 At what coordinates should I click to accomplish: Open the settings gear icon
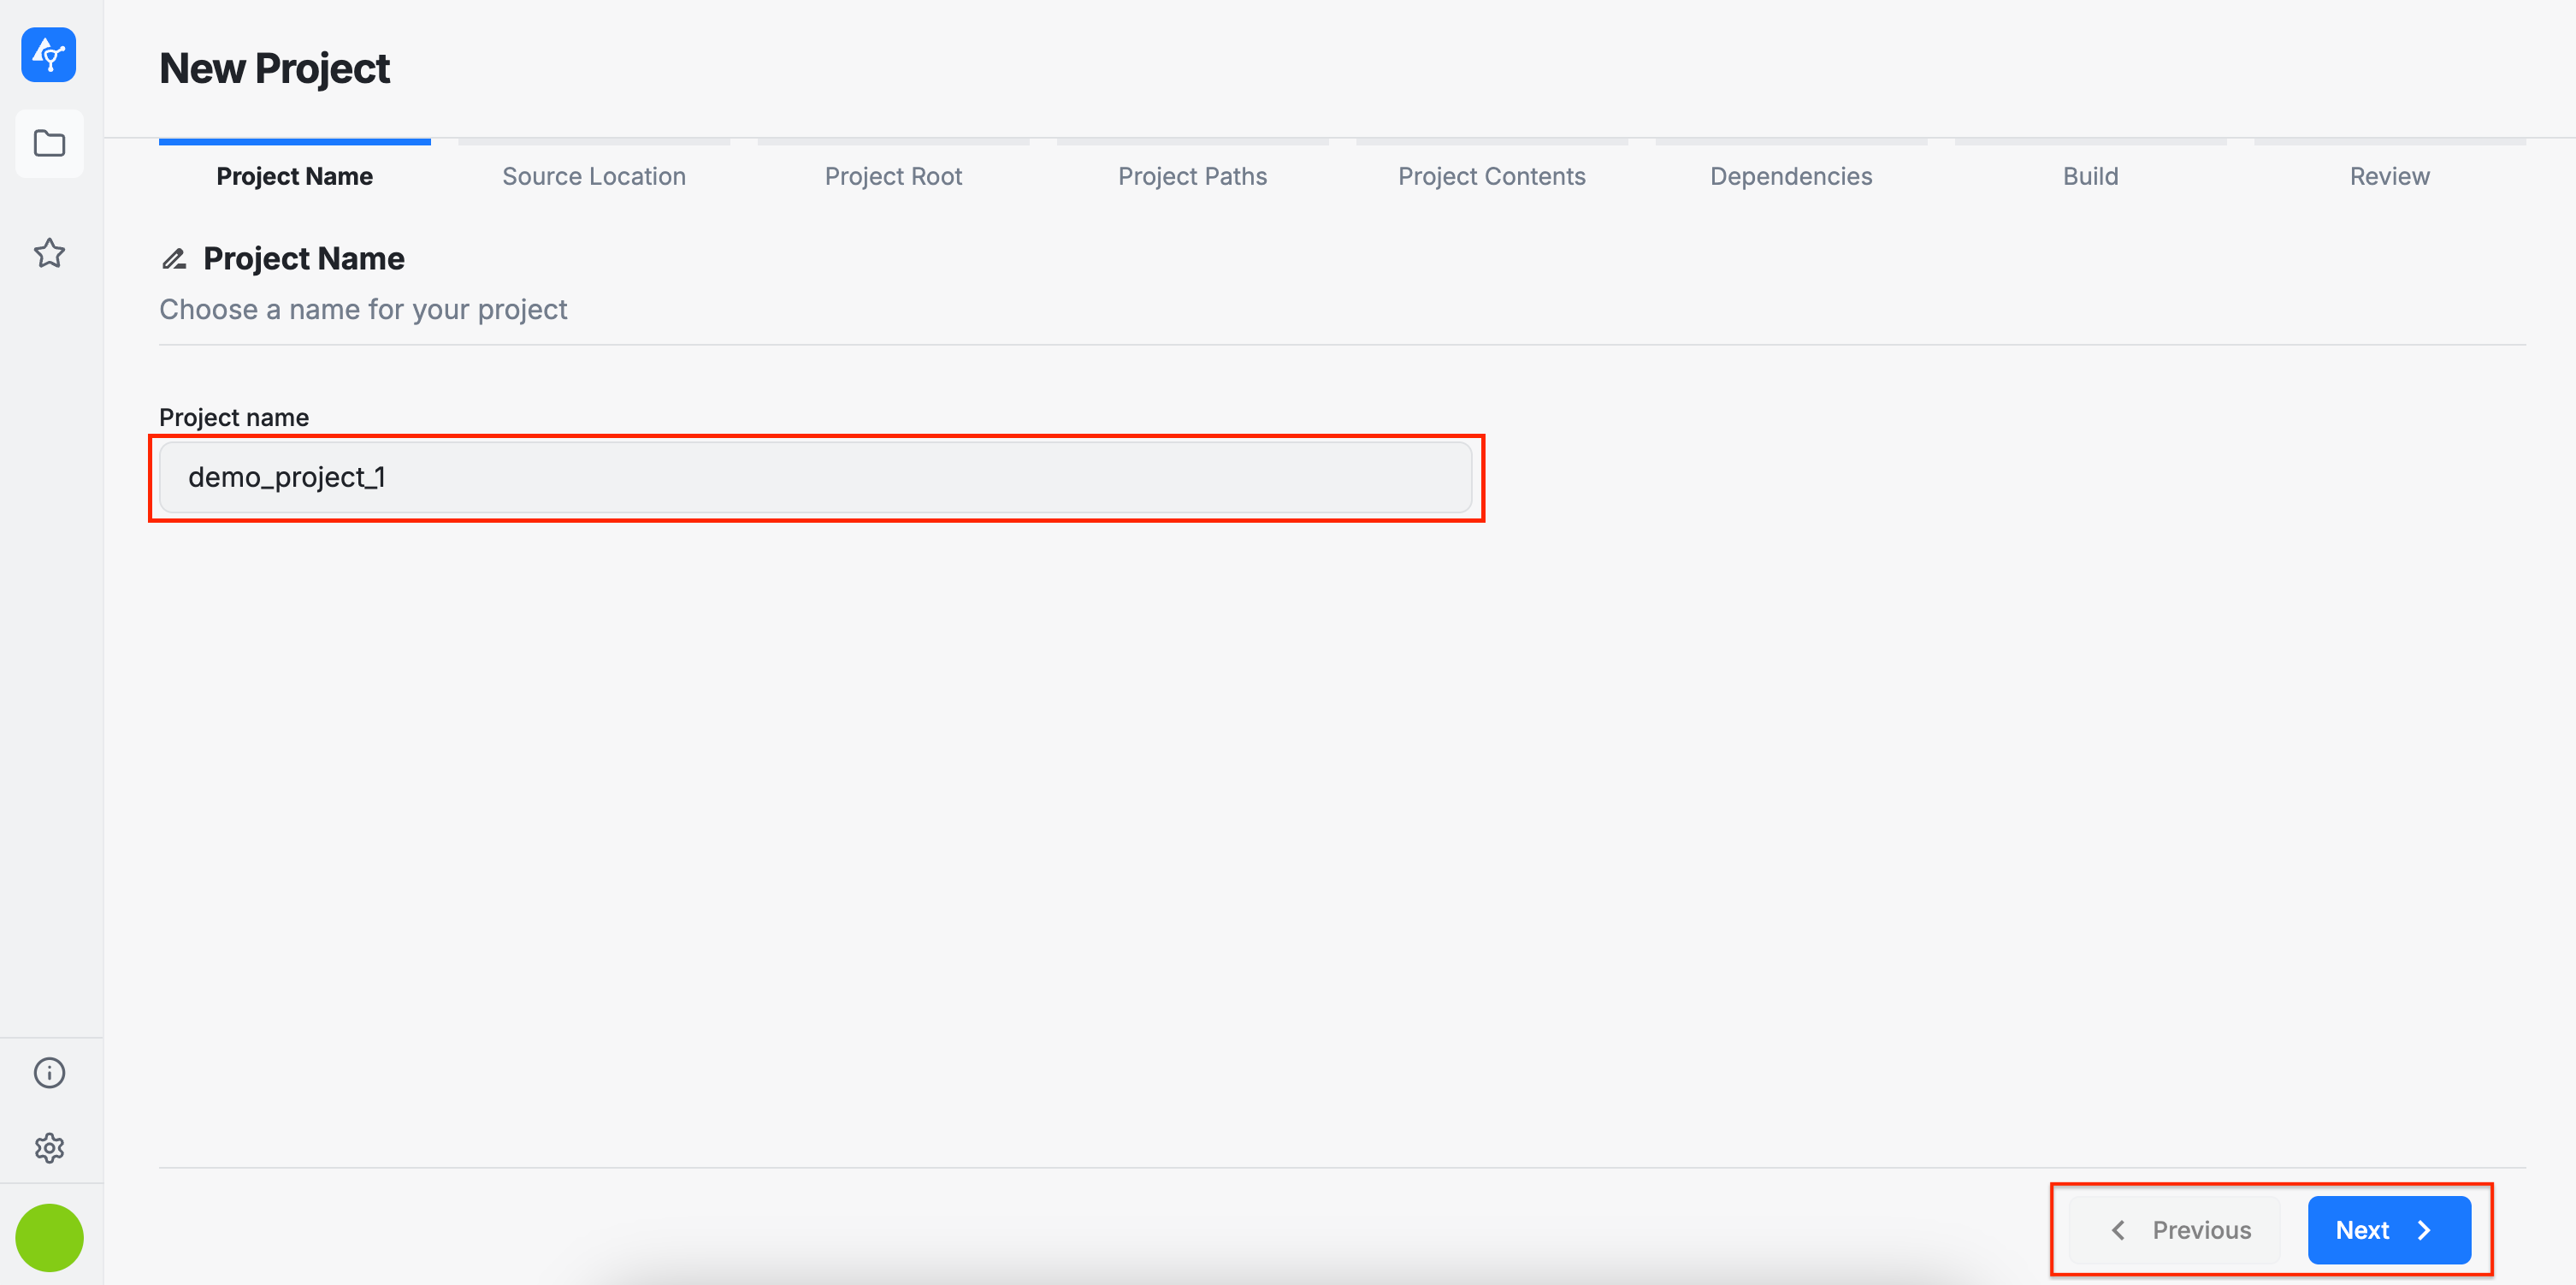[x=49, y=1147]
